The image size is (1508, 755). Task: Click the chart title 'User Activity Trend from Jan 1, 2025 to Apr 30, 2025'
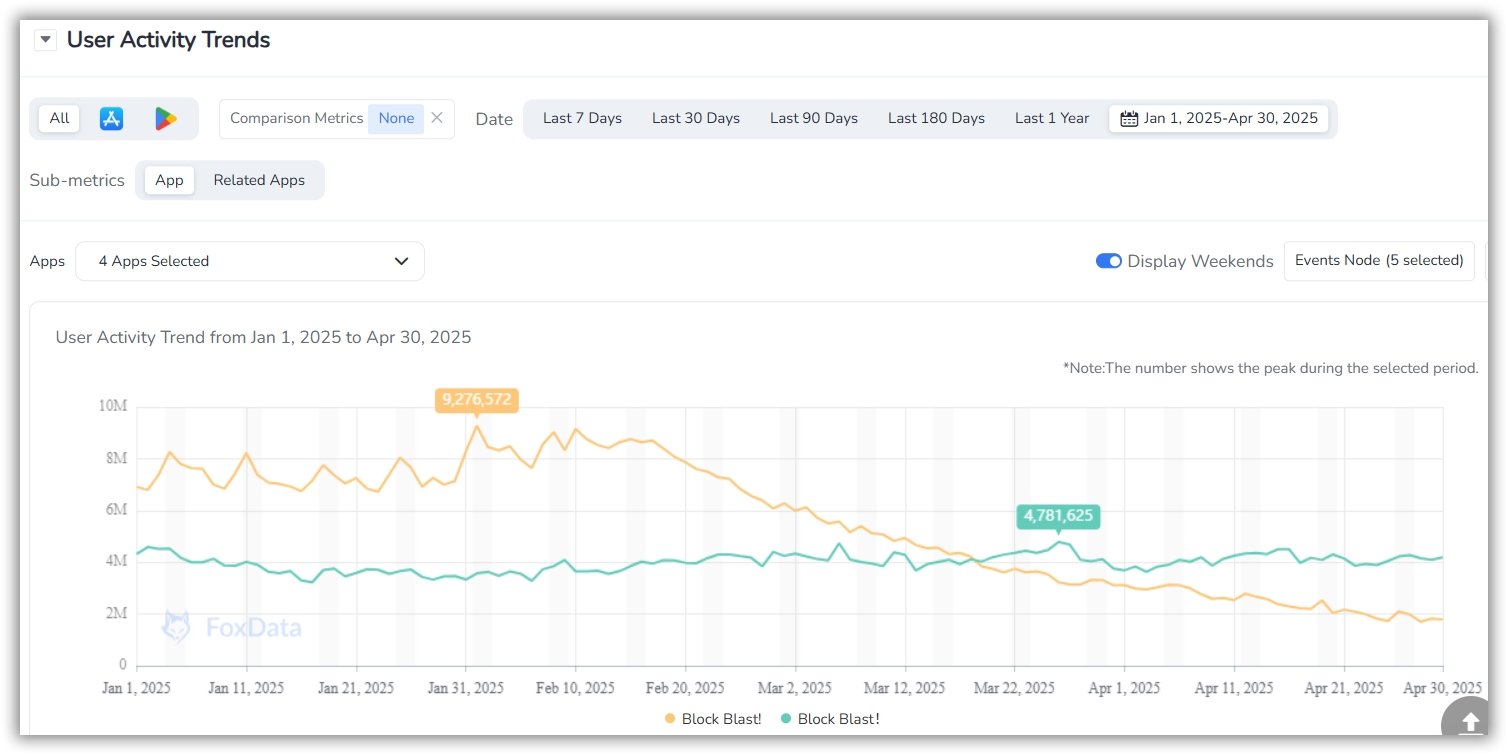pyautogui.click(x=263, y=337)
